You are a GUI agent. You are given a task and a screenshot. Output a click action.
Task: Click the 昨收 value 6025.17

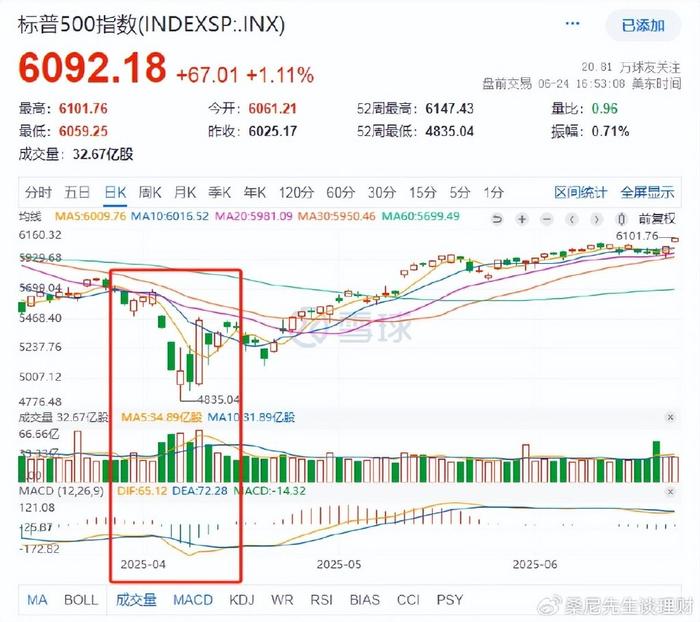[272, 131]
